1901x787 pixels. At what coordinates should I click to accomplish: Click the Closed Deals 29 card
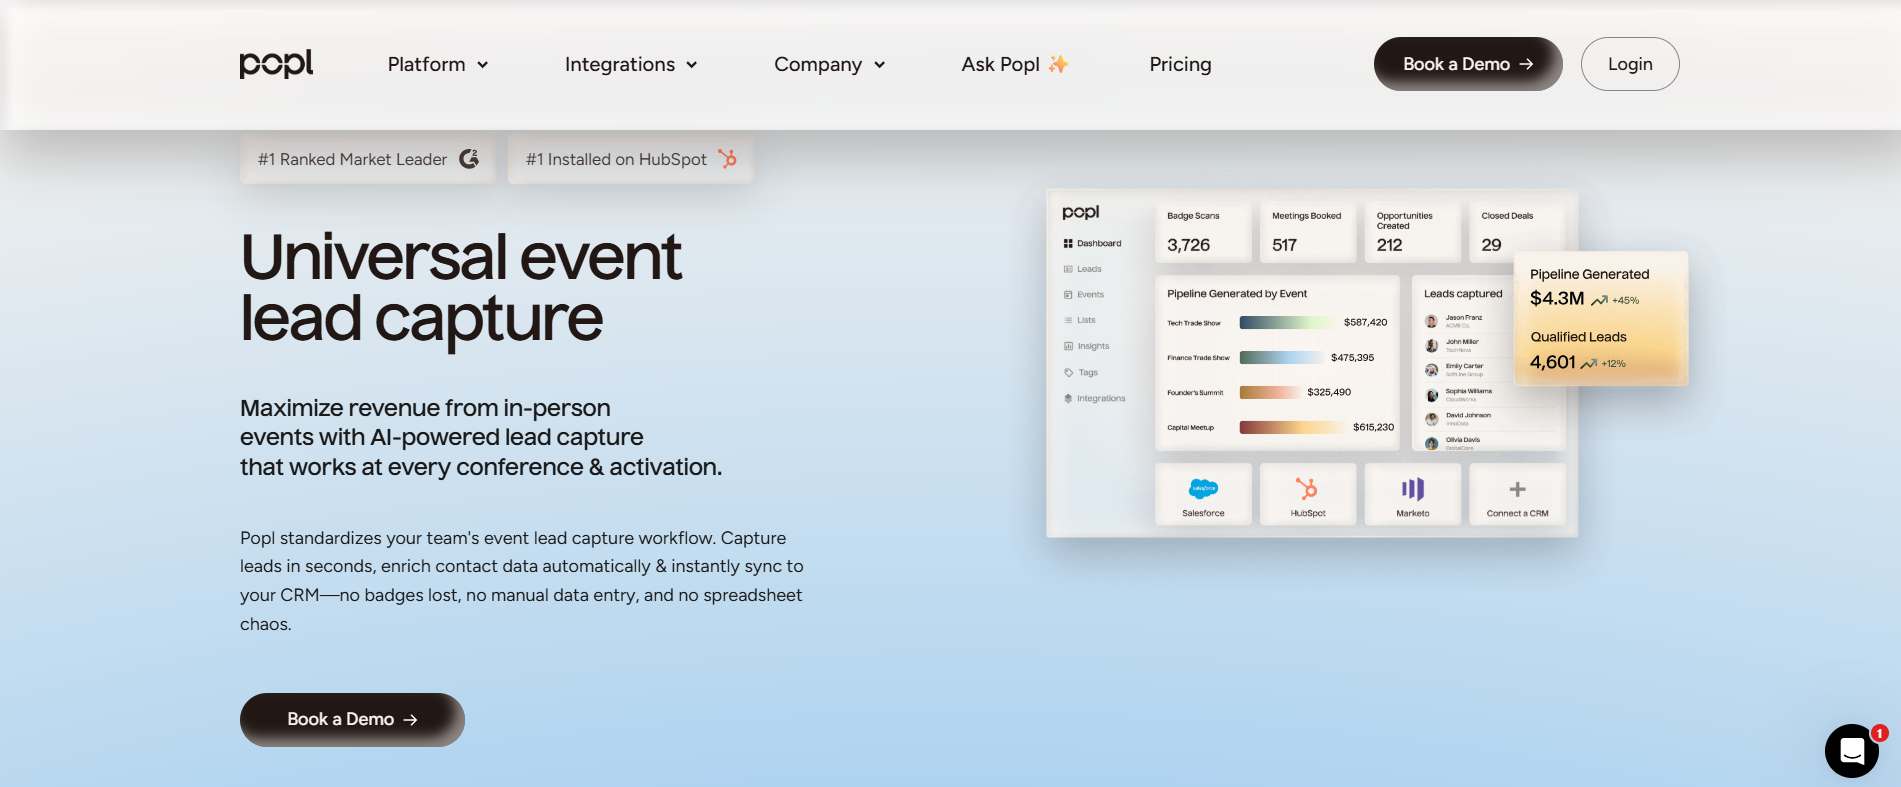click(x=1517, y=233)
